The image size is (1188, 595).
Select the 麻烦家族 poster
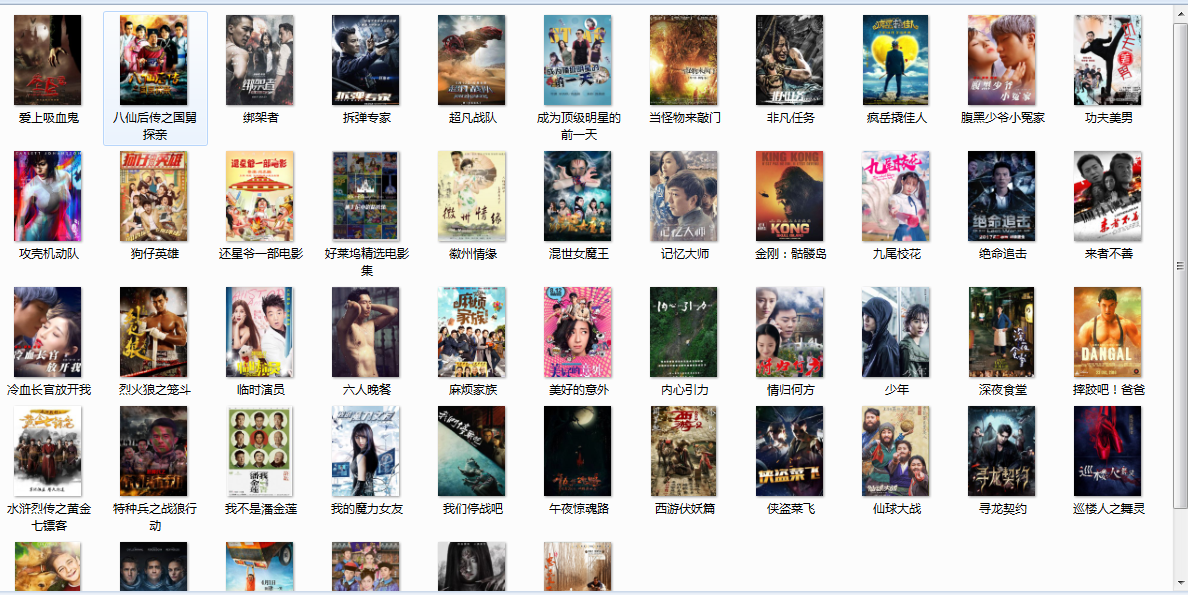click(x=471, y=332)
